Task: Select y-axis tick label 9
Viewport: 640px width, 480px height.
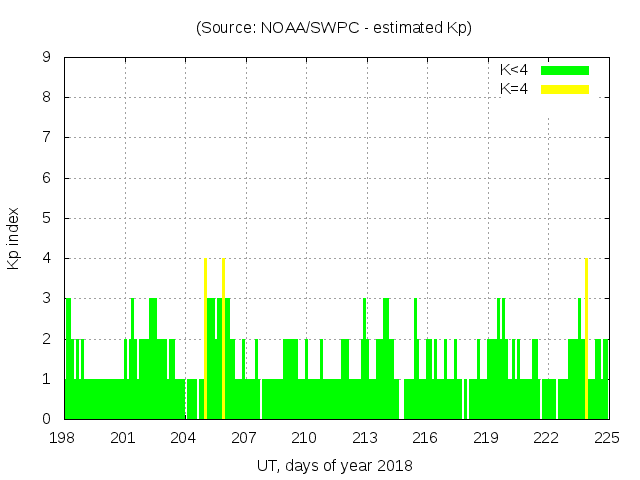Action: [x=46, y=58]
